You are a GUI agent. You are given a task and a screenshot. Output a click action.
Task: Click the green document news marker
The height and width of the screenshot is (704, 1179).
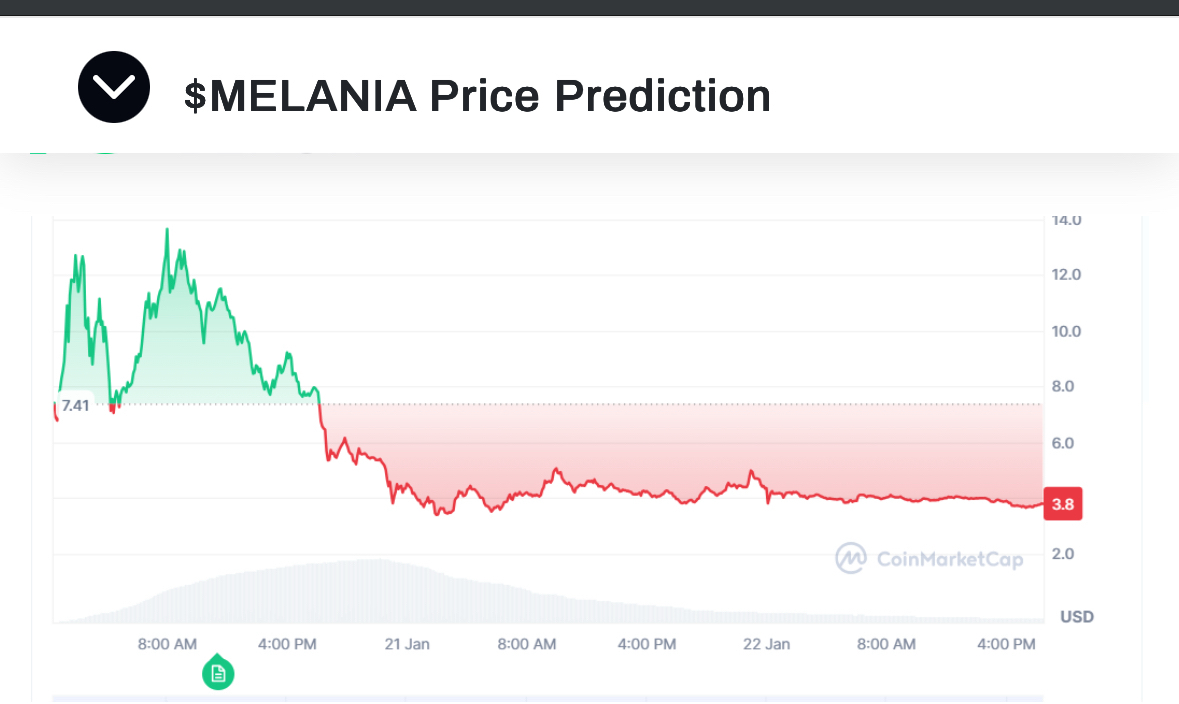click(218, 674)
